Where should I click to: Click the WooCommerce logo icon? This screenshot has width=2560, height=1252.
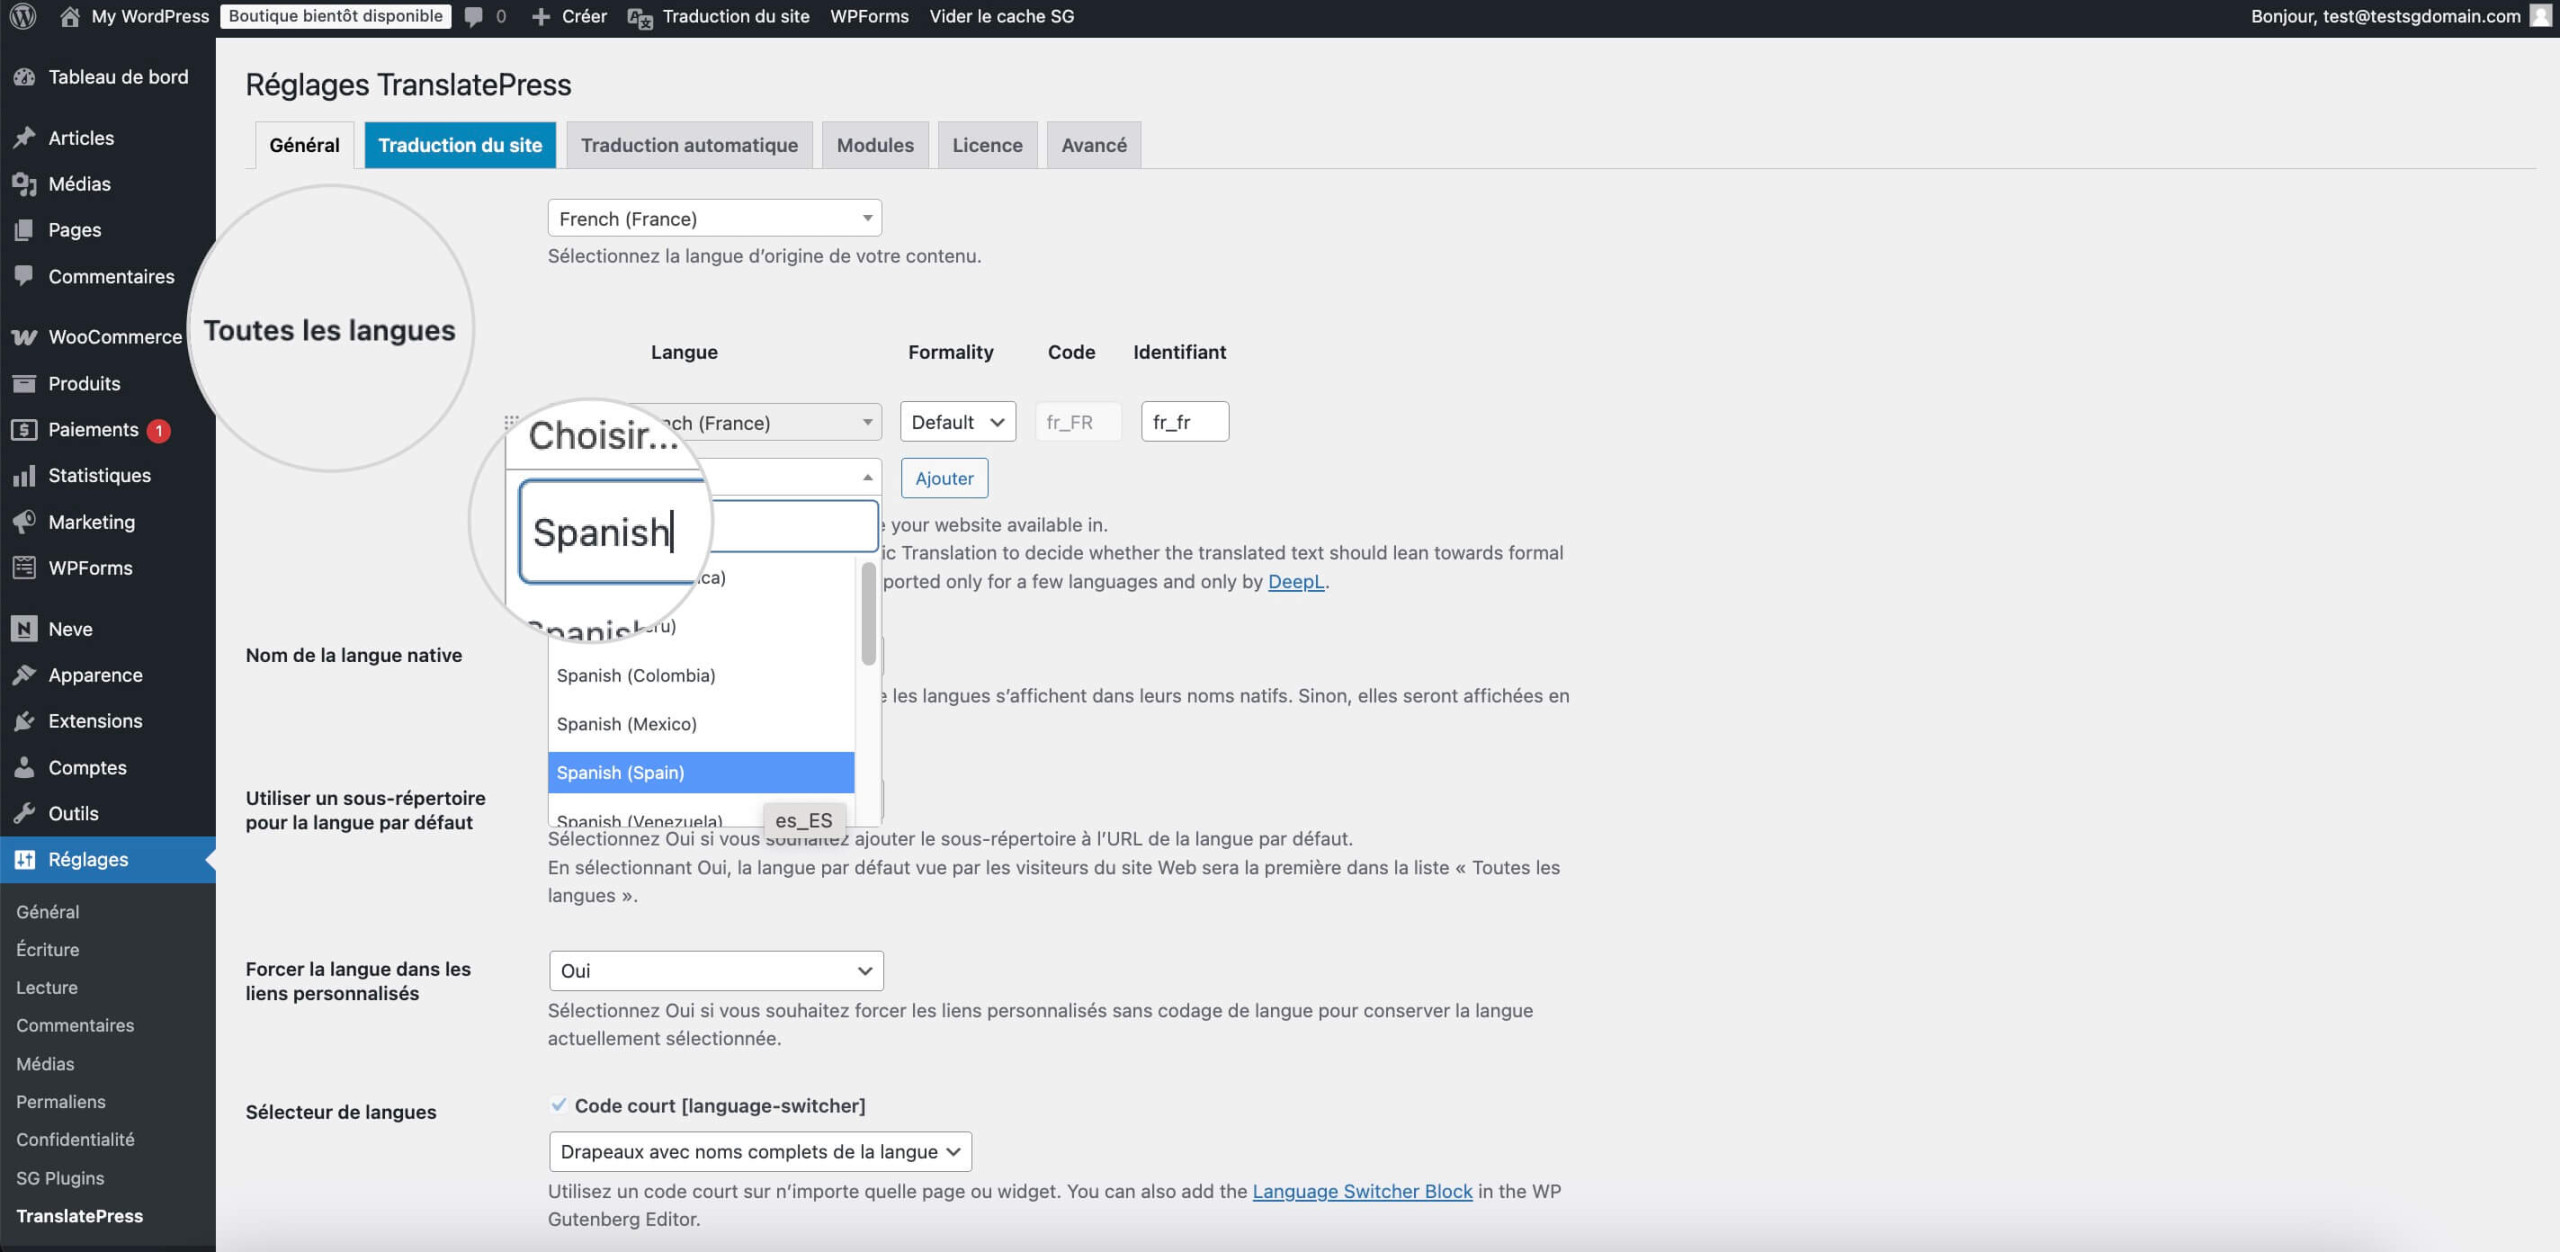click(x=25, y=337)
